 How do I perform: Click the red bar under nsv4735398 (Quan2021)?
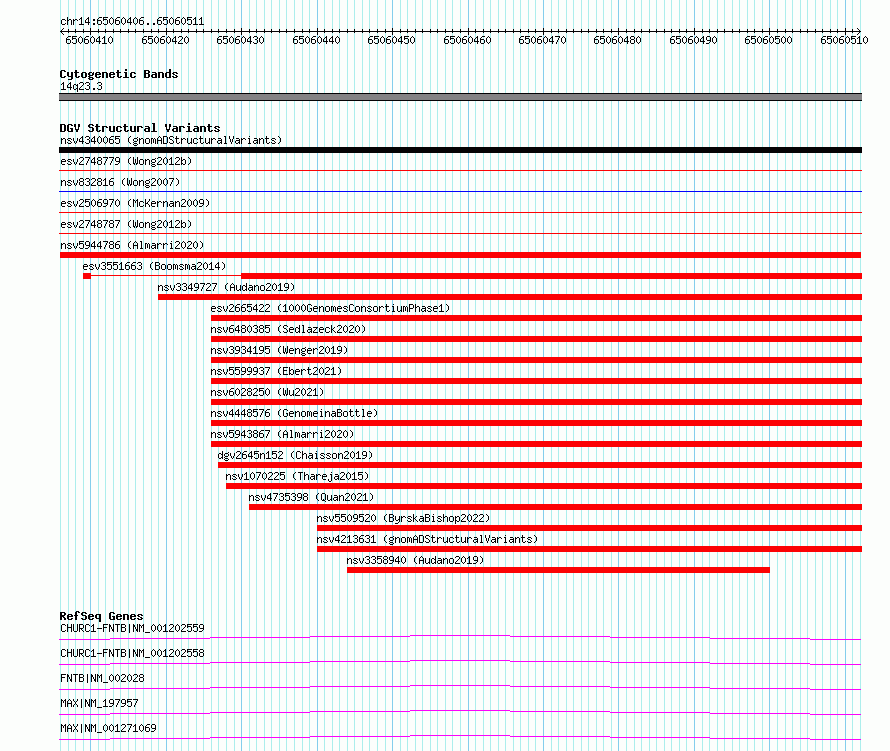555,507
